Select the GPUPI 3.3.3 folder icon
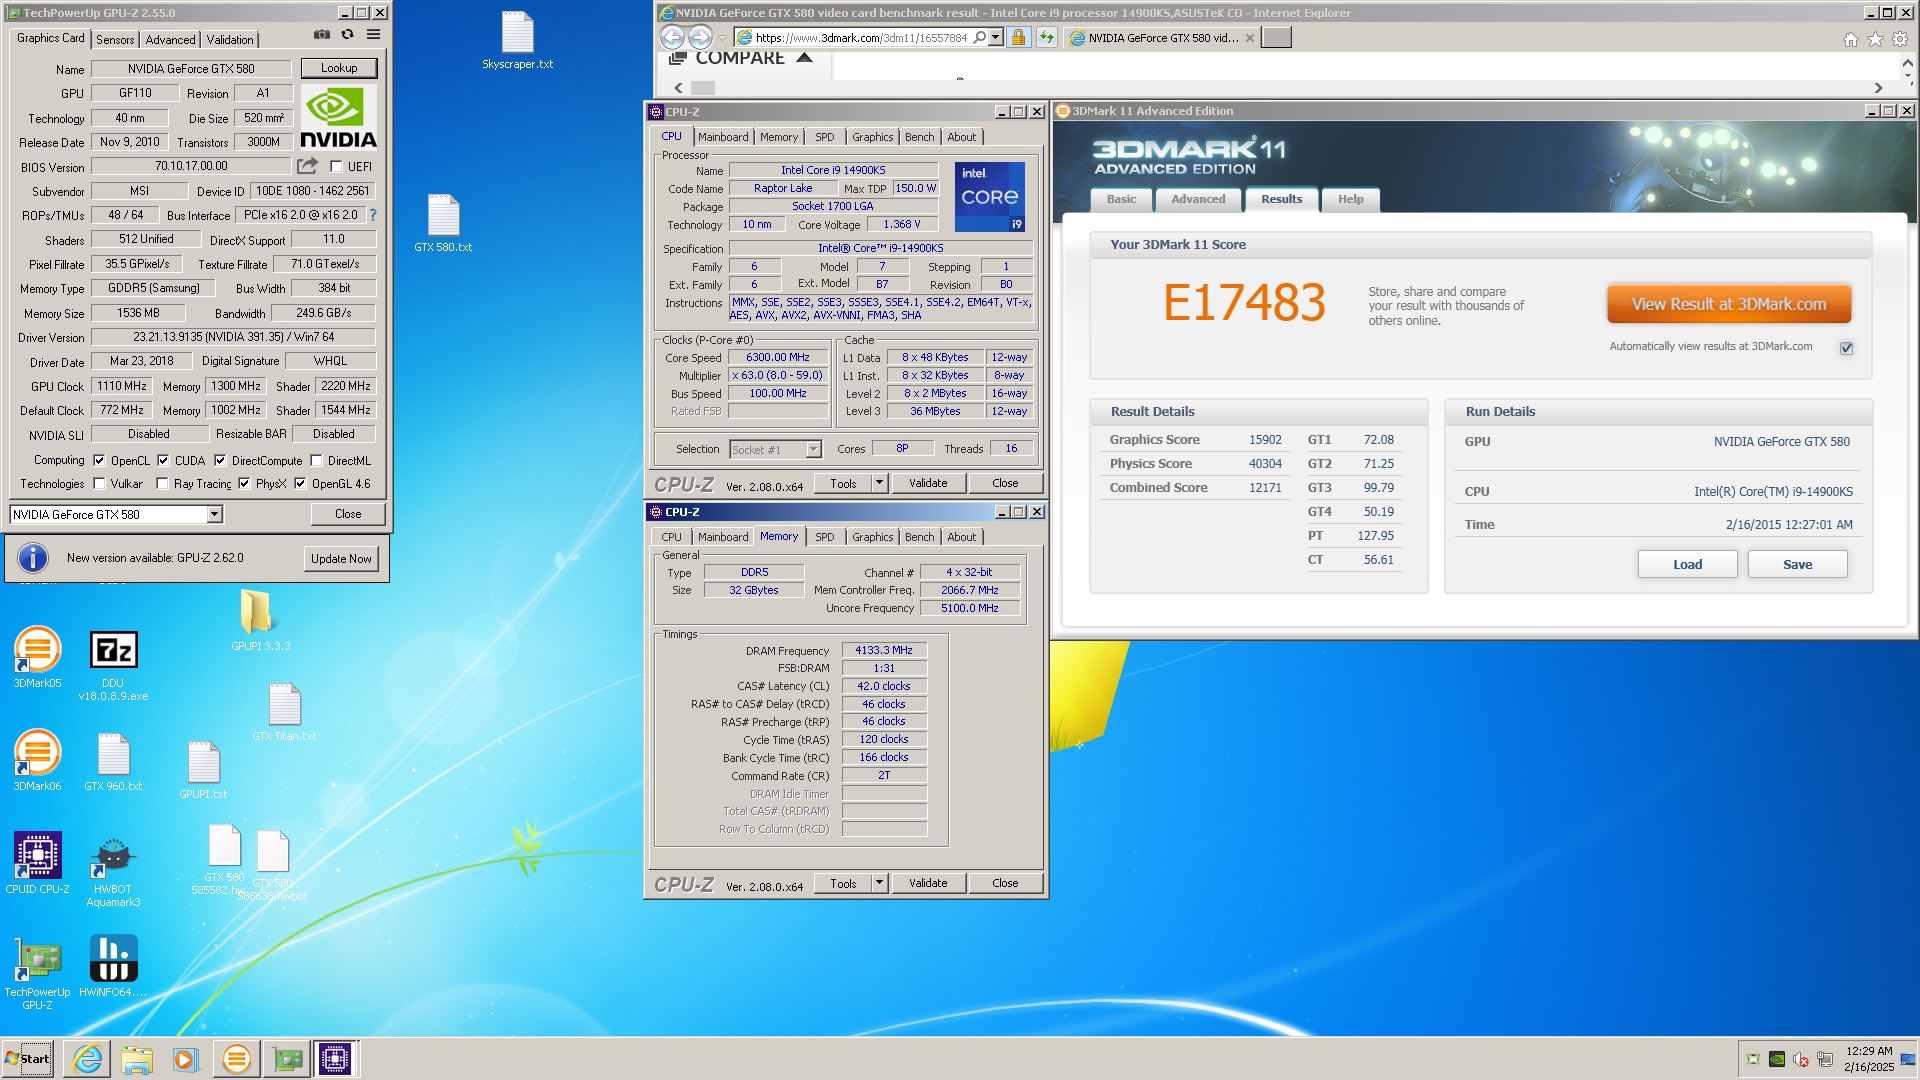This screenshot has height=1080, width=1920. tap(260, 619)
